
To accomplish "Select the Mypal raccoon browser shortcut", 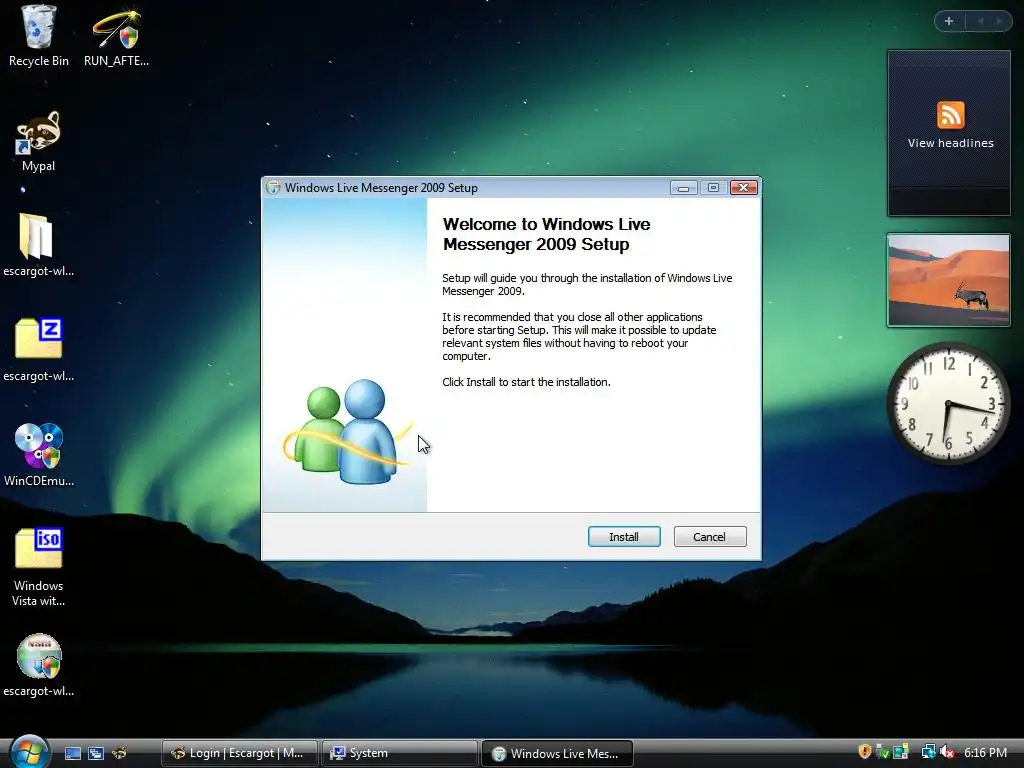I will pos(38,140).
